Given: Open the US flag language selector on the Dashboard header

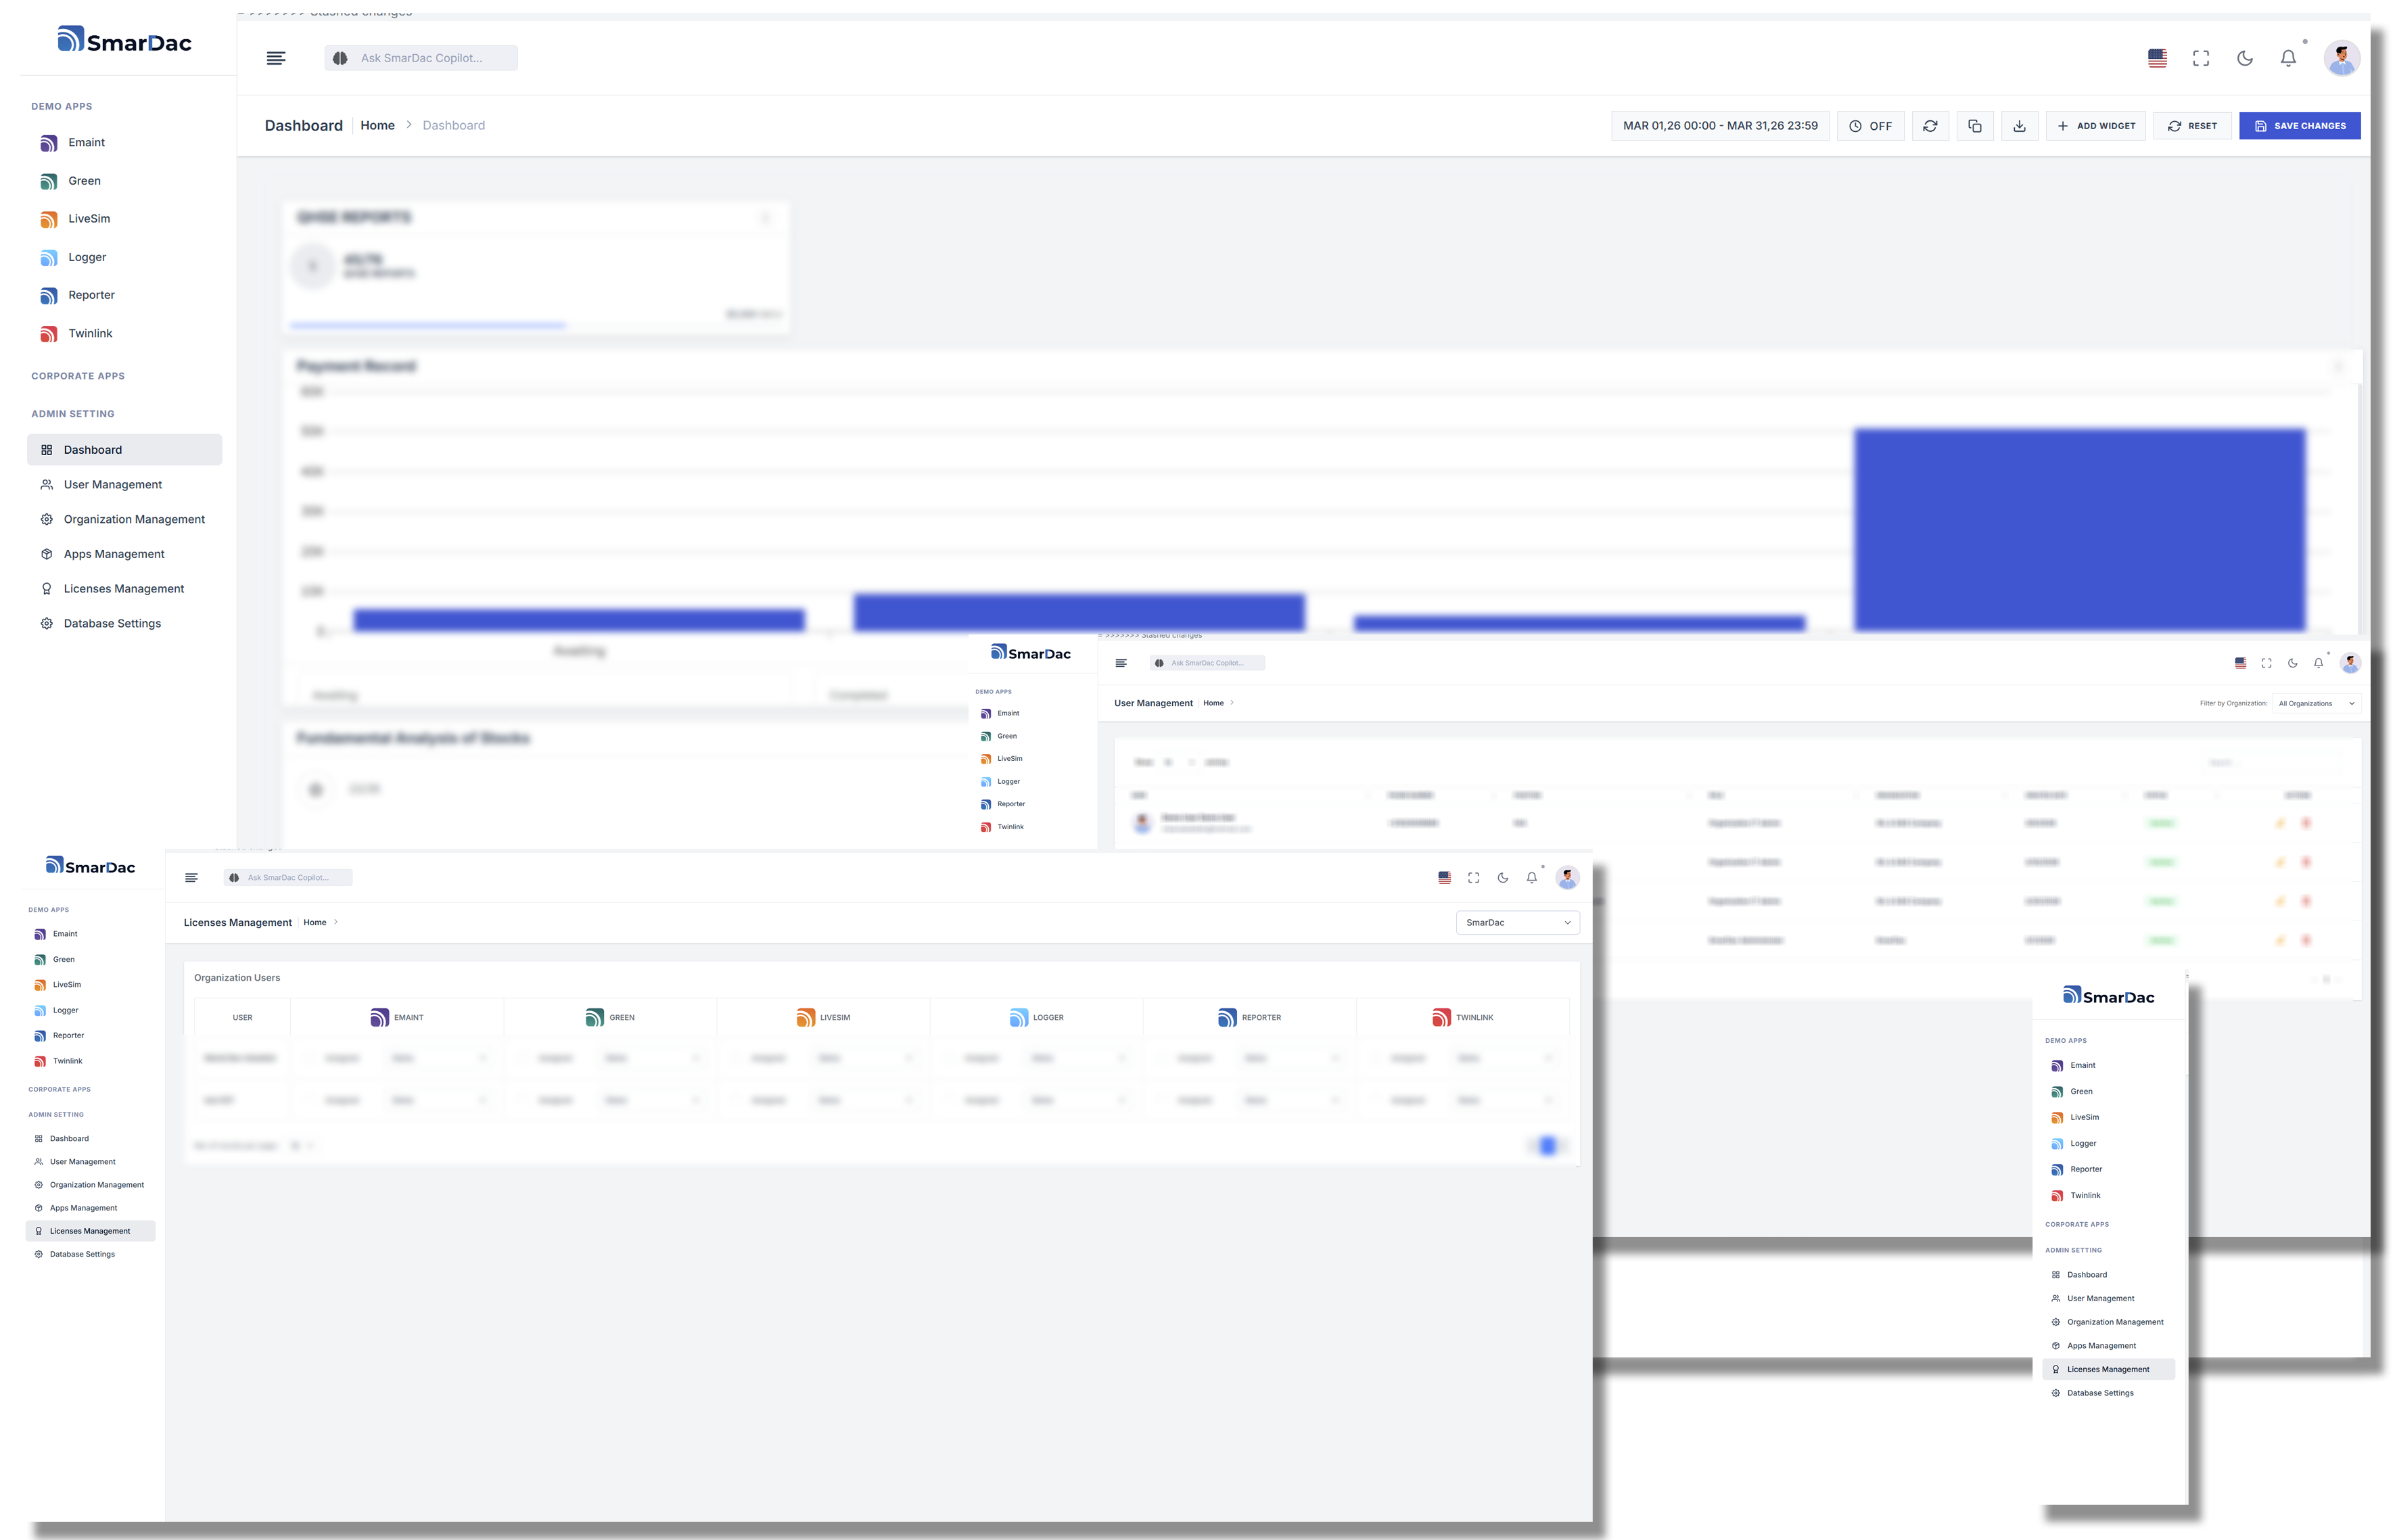Looking at the screenshot, I should pyautogui.click(x=2157, y=58).
